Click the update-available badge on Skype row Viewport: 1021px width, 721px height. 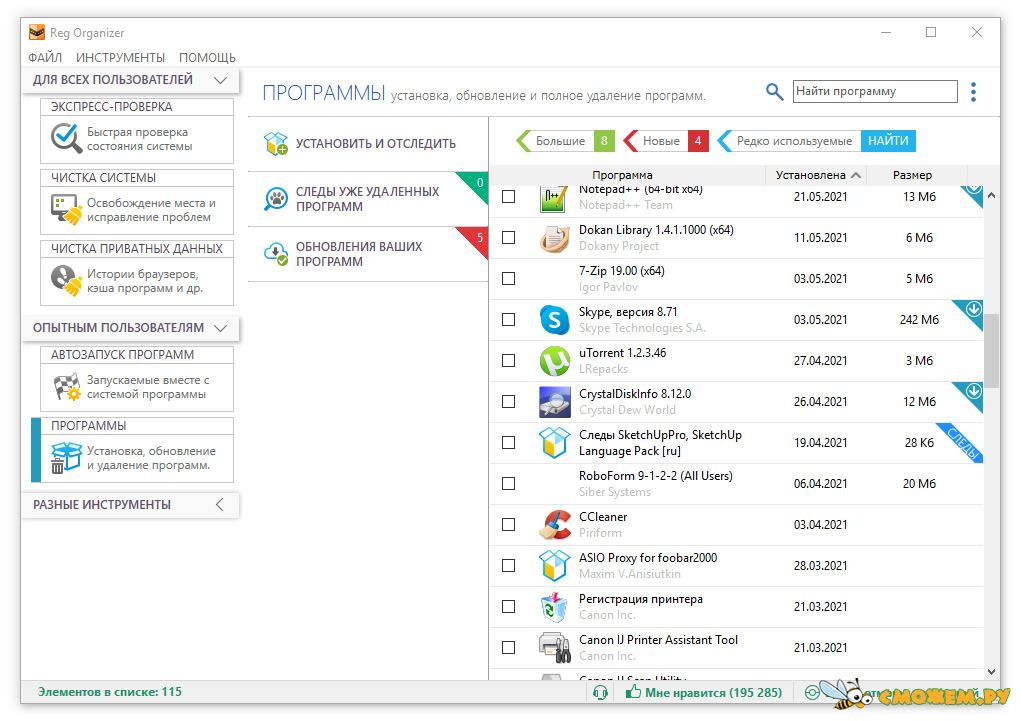click(x=973, y=309)
